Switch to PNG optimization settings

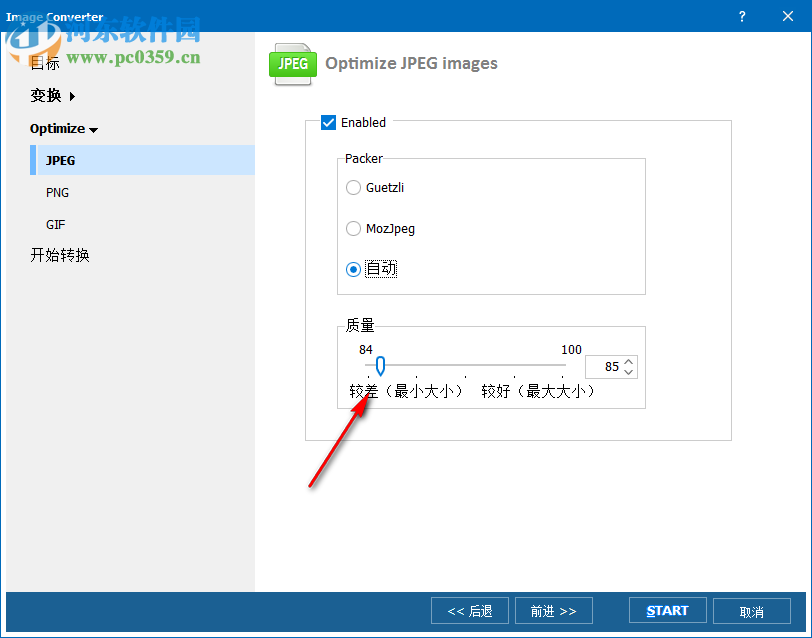[x=57, y=192]
